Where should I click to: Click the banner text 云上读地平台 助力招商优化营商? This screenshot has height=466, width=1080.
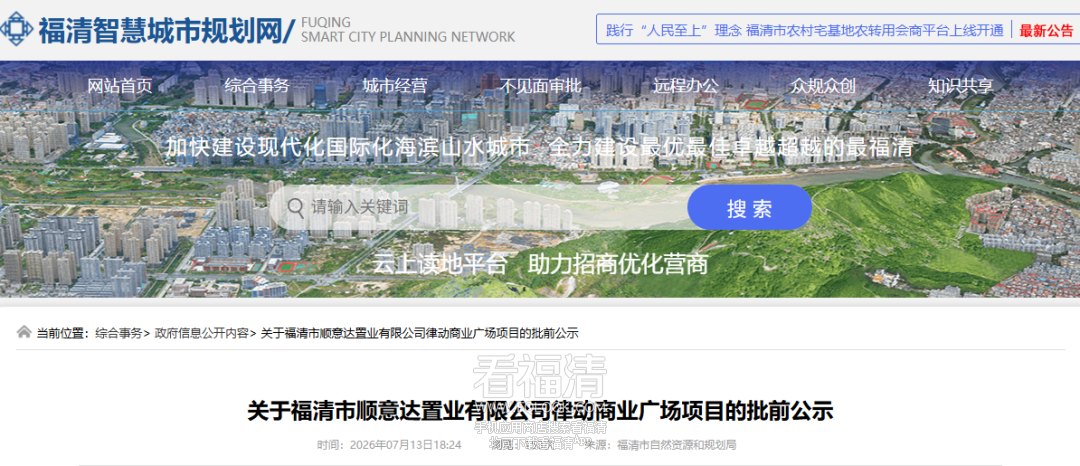(541, 264)
